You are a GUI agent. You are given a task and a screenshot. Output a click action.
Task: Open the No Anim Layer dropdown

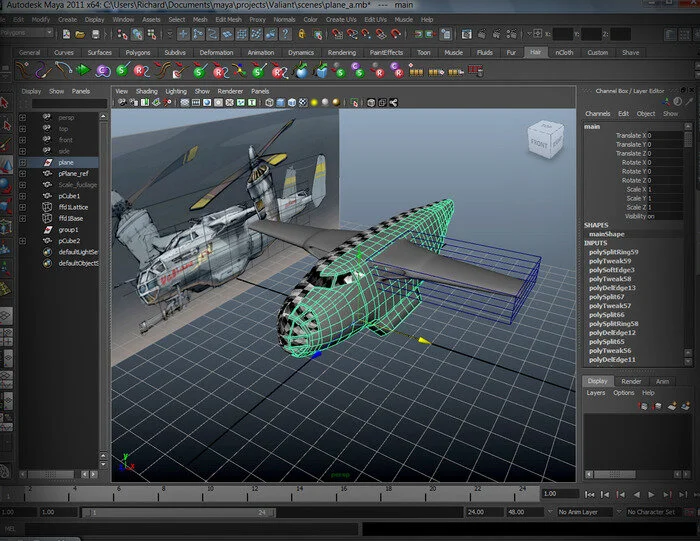coord(583,512)
